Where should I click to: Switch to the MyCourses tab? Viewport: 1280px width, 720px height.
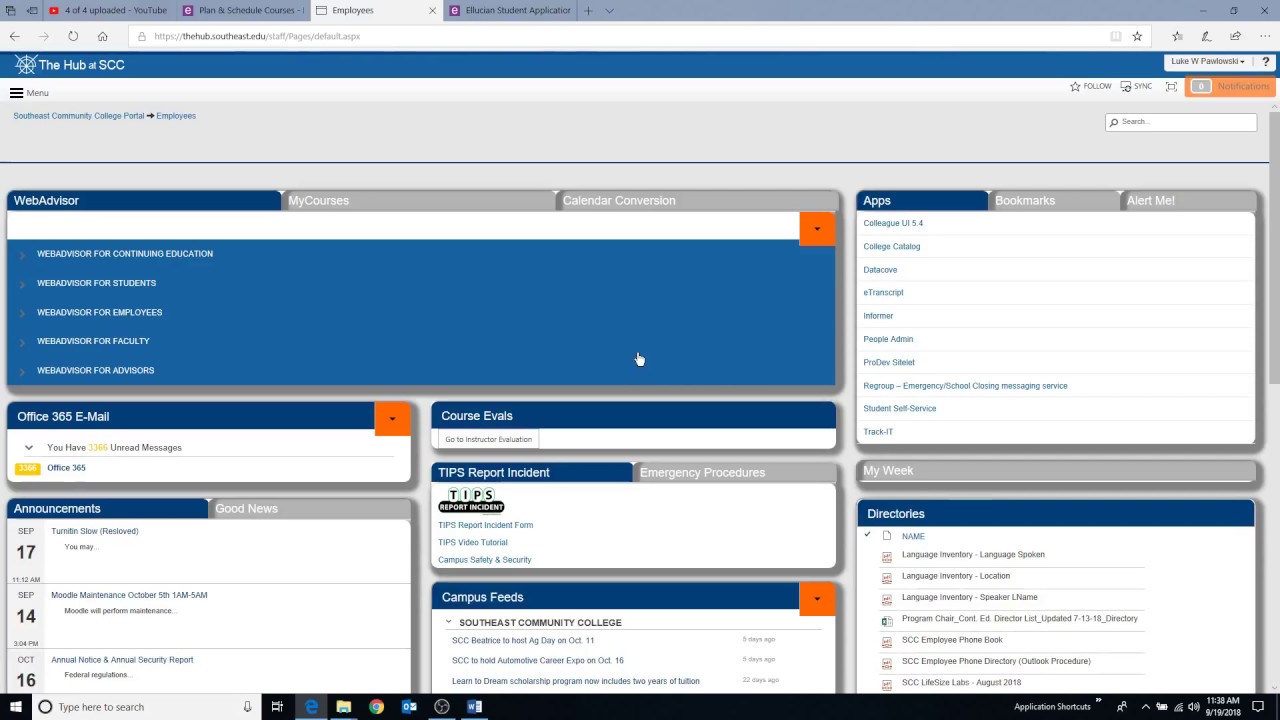[x=418, y=201]
